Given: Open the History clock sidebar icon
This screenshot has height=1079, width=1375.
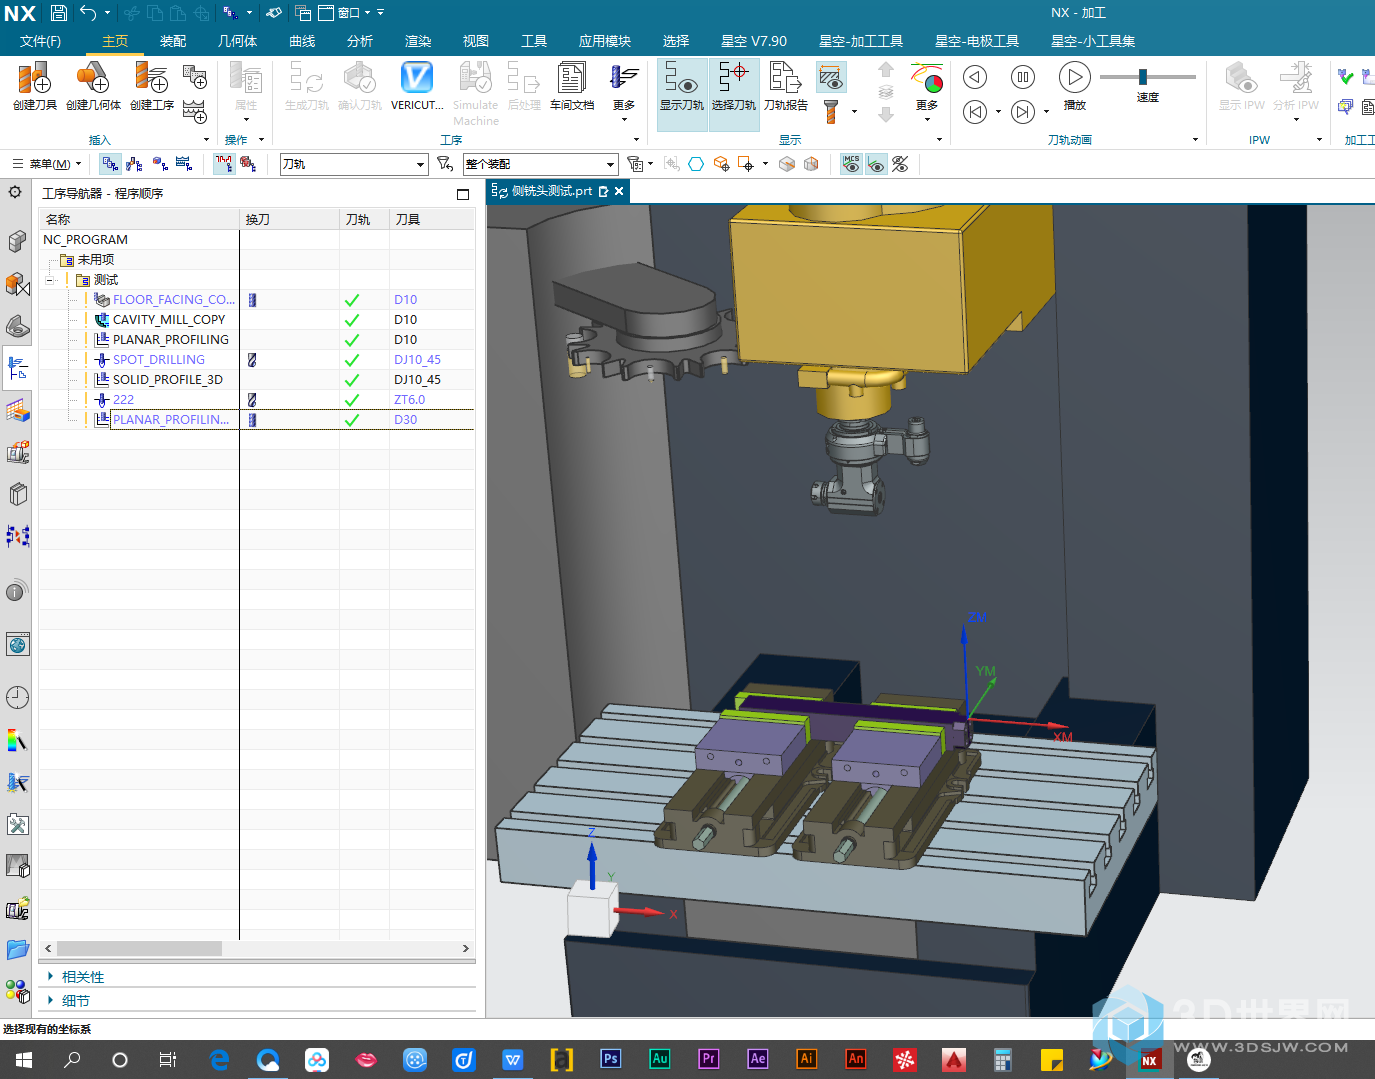Looking at the screenshot, I should (x=17, y=698).
